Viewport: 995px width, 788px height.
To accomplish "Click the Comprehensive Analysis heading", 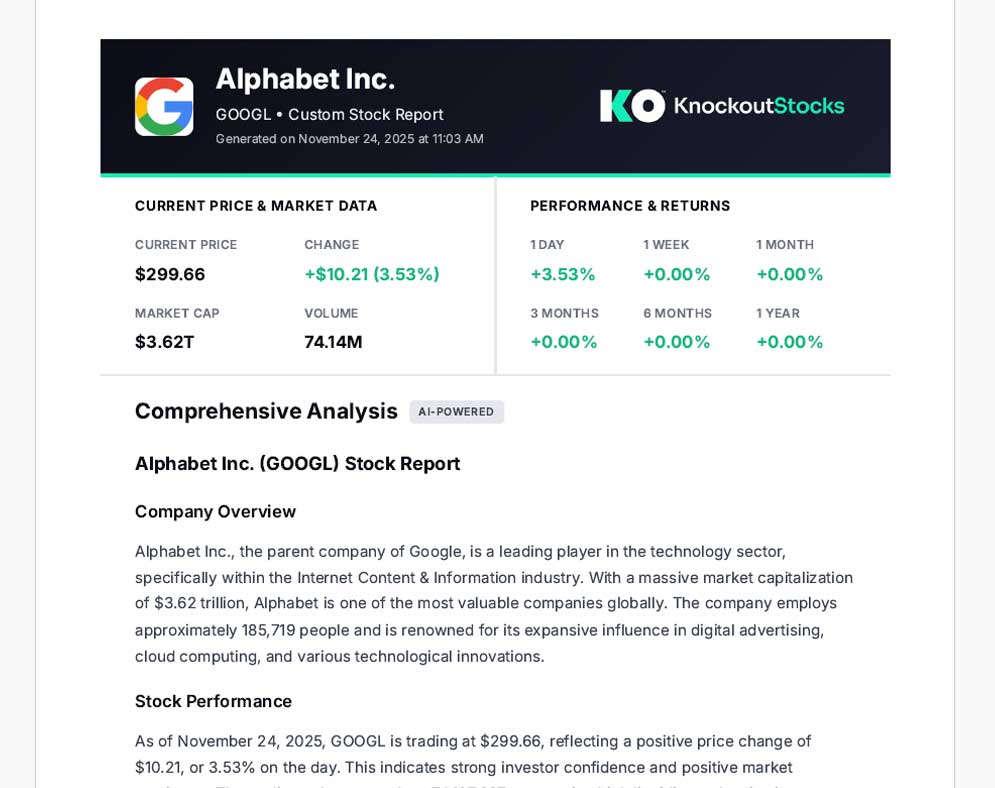I will coord(266,411).
